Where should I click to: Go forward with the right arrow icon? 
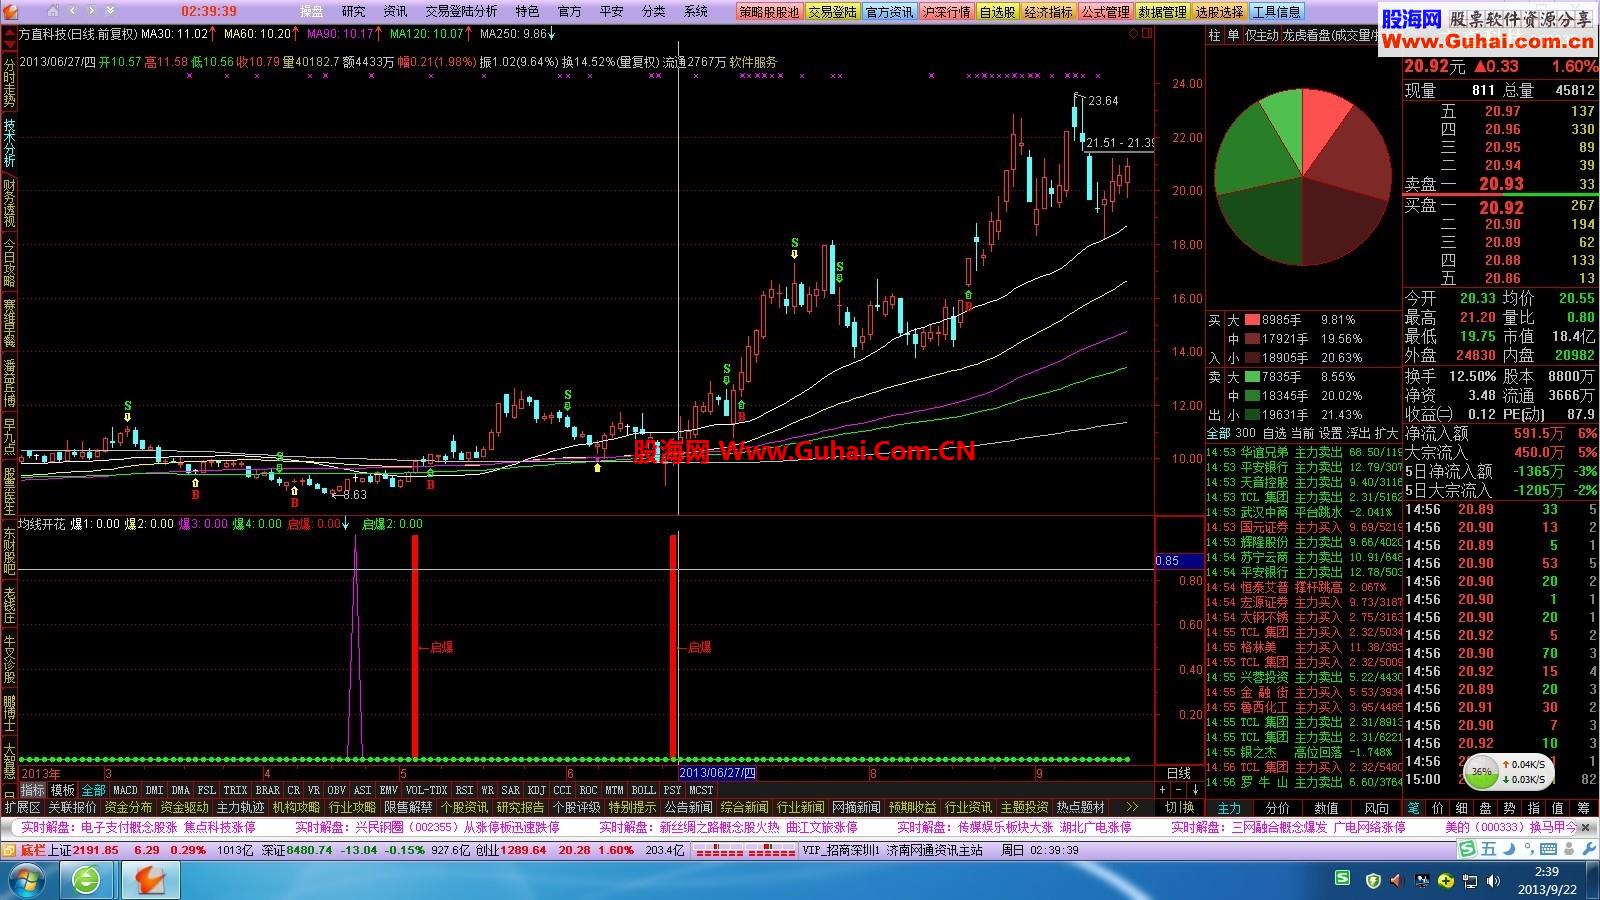tap(93, 11)
